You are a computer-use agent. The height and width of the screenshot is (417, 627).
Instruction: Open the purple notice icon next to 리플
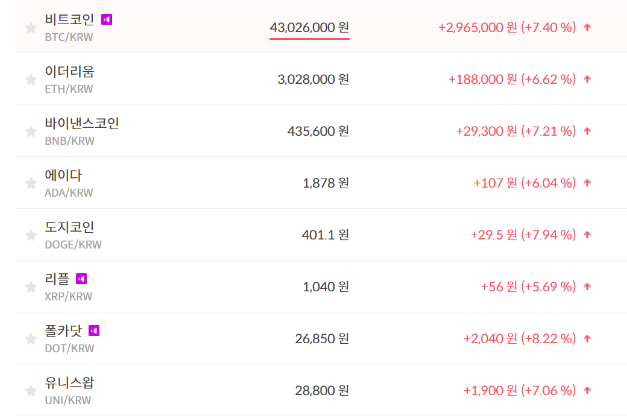click(x=81, y=278)
